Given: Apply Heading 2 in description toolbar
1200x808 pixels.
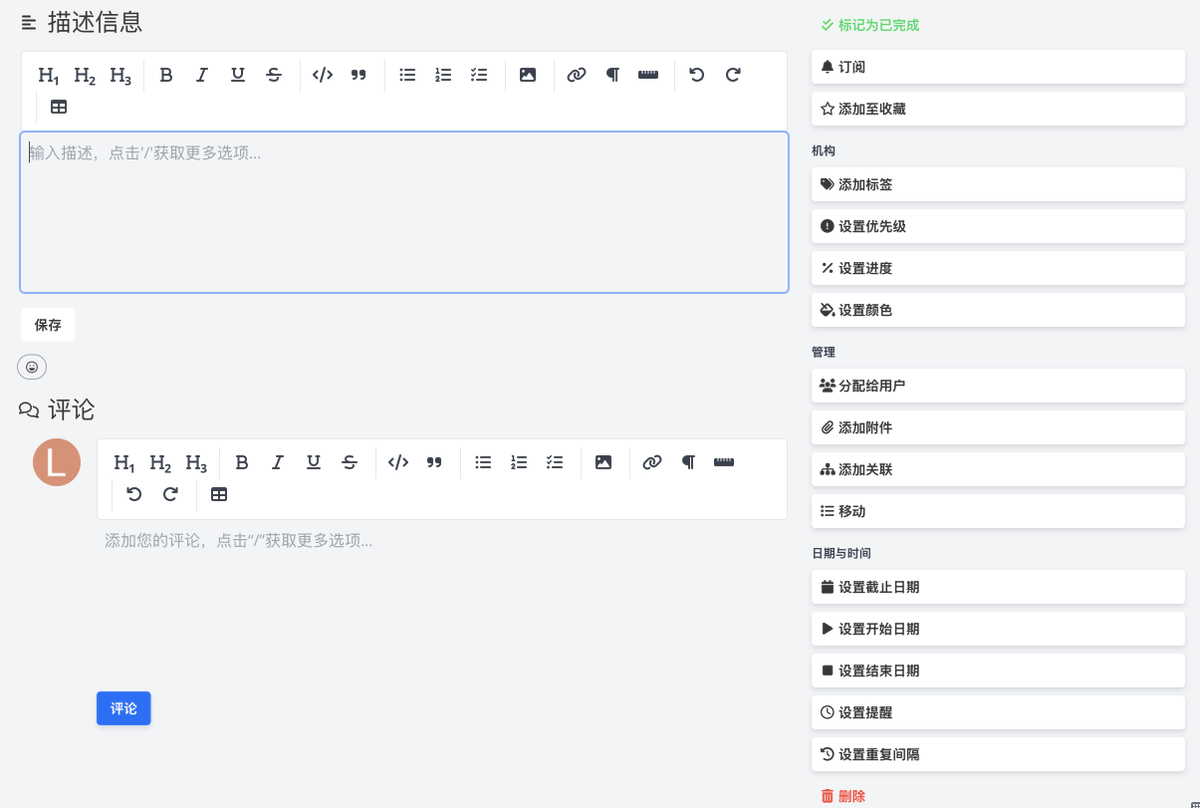Looking at the screenshot, I should [x=85, y=75].
